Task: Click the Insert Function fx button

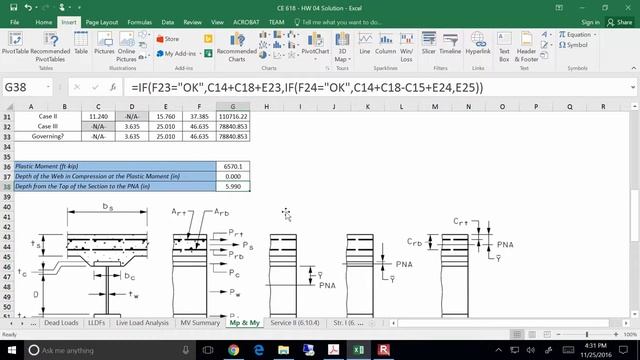Action: tap(113, 87)
